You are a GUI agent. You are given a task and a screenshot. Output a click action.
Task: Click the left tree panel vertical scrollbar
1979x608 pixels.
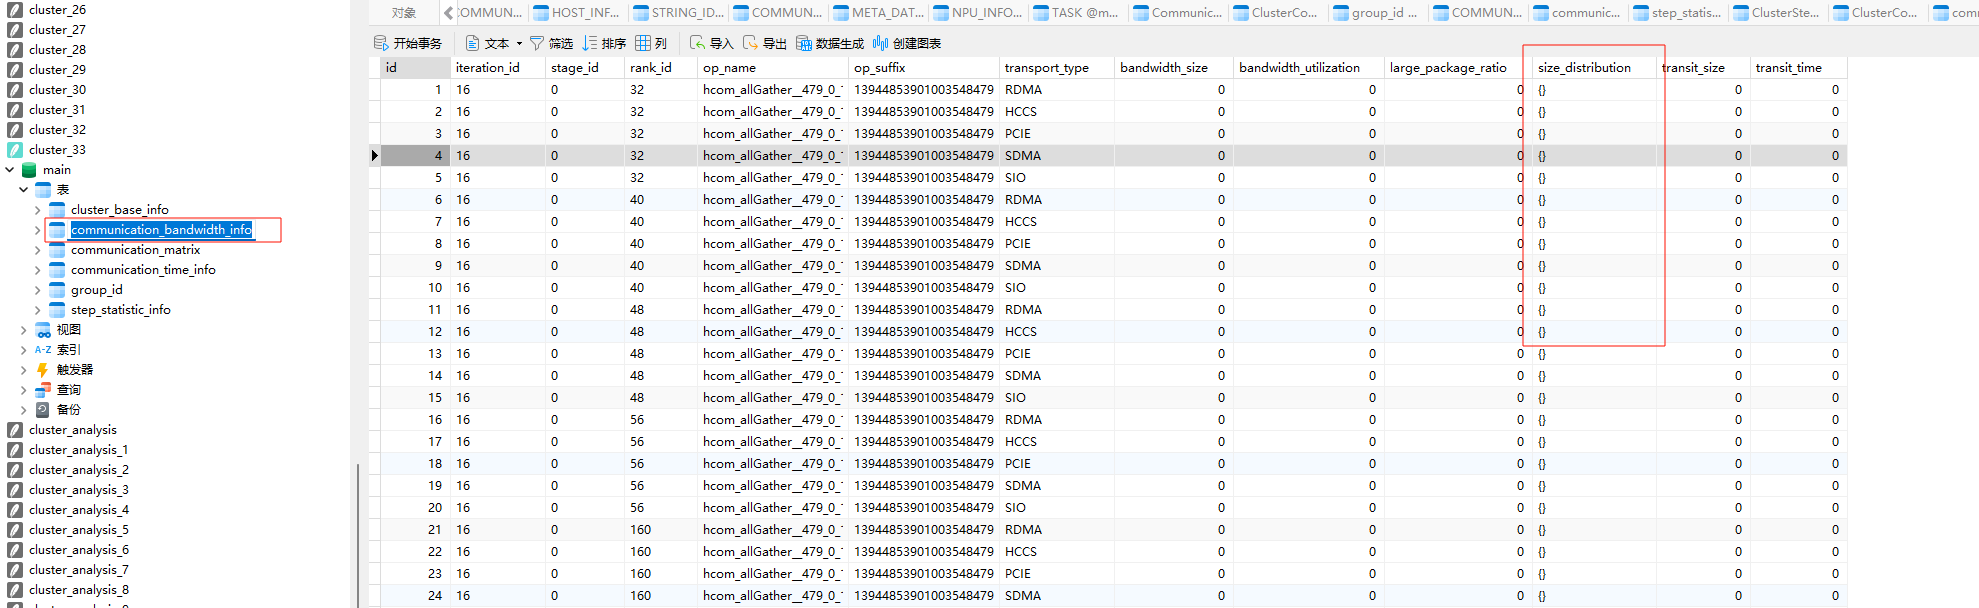pos(357,535)
